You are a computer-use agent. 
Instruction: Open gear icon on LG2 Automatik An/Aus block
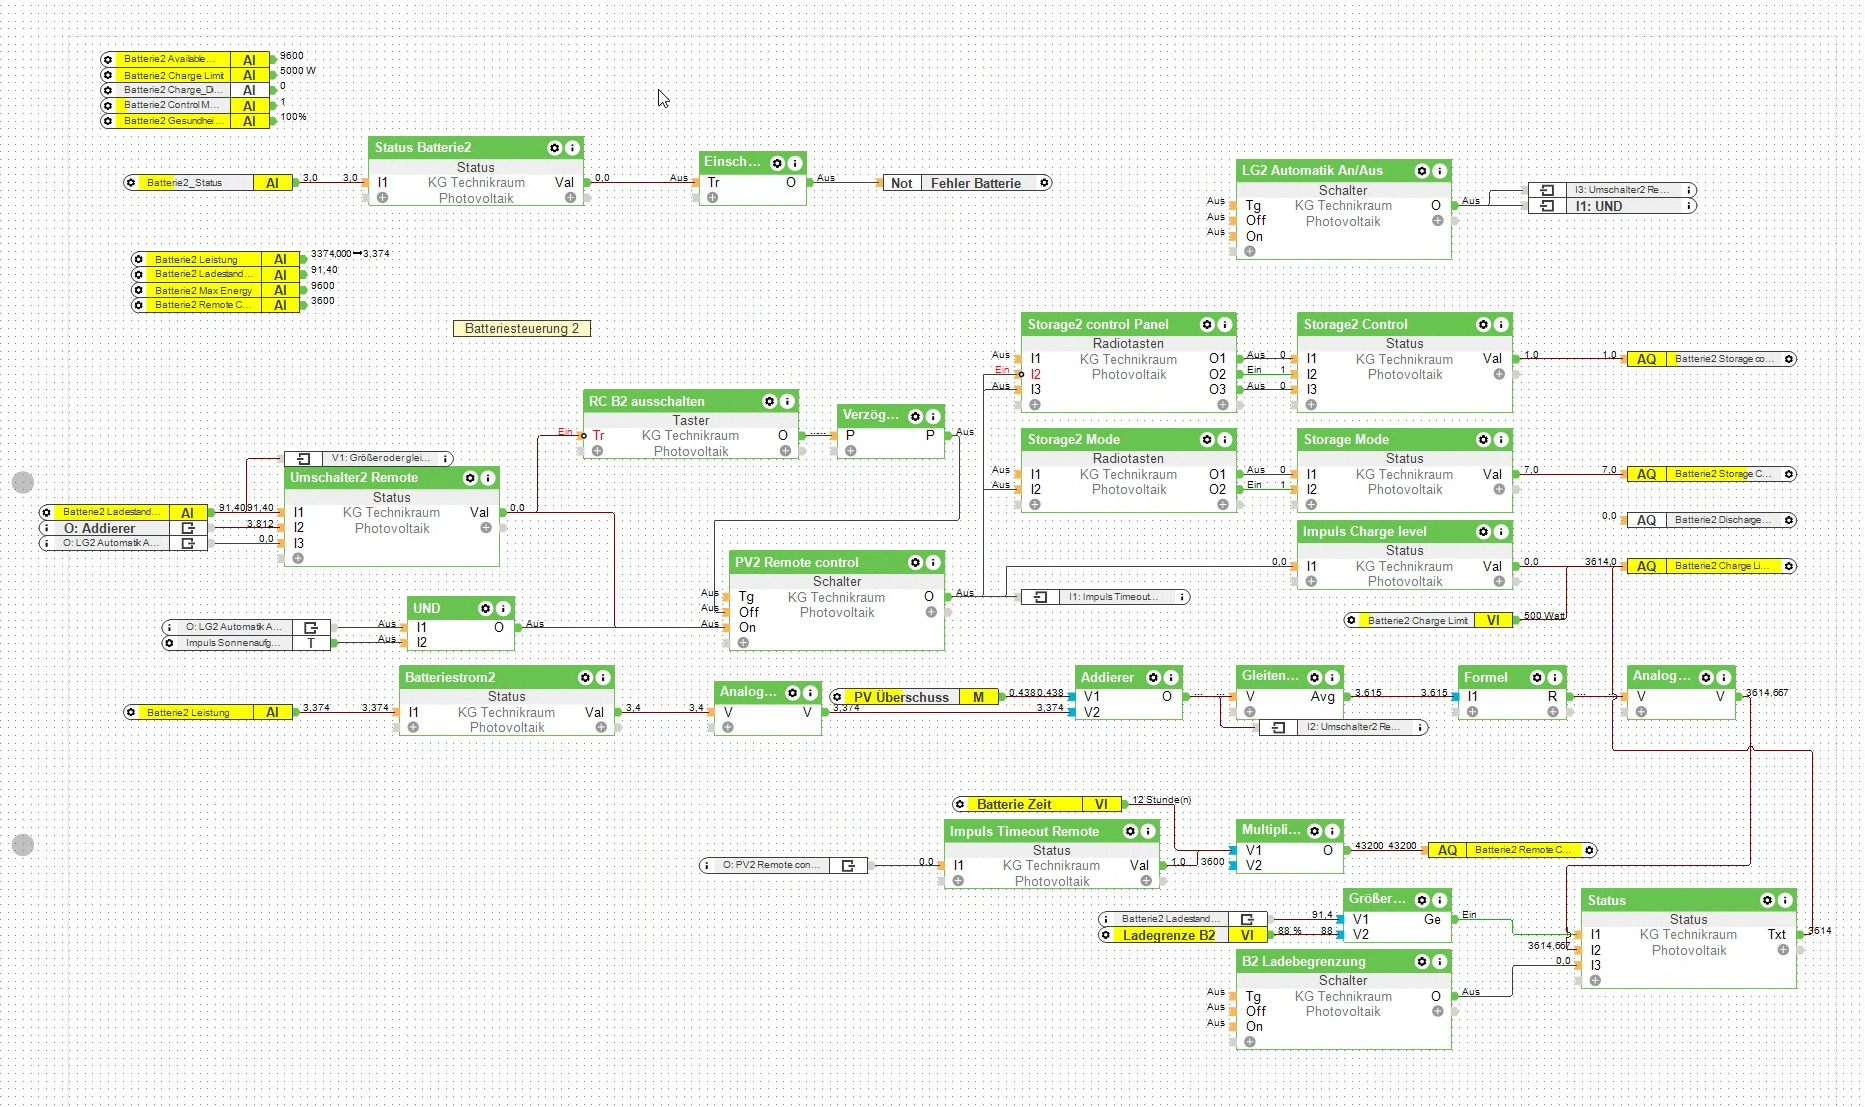tap(1422, 171)
